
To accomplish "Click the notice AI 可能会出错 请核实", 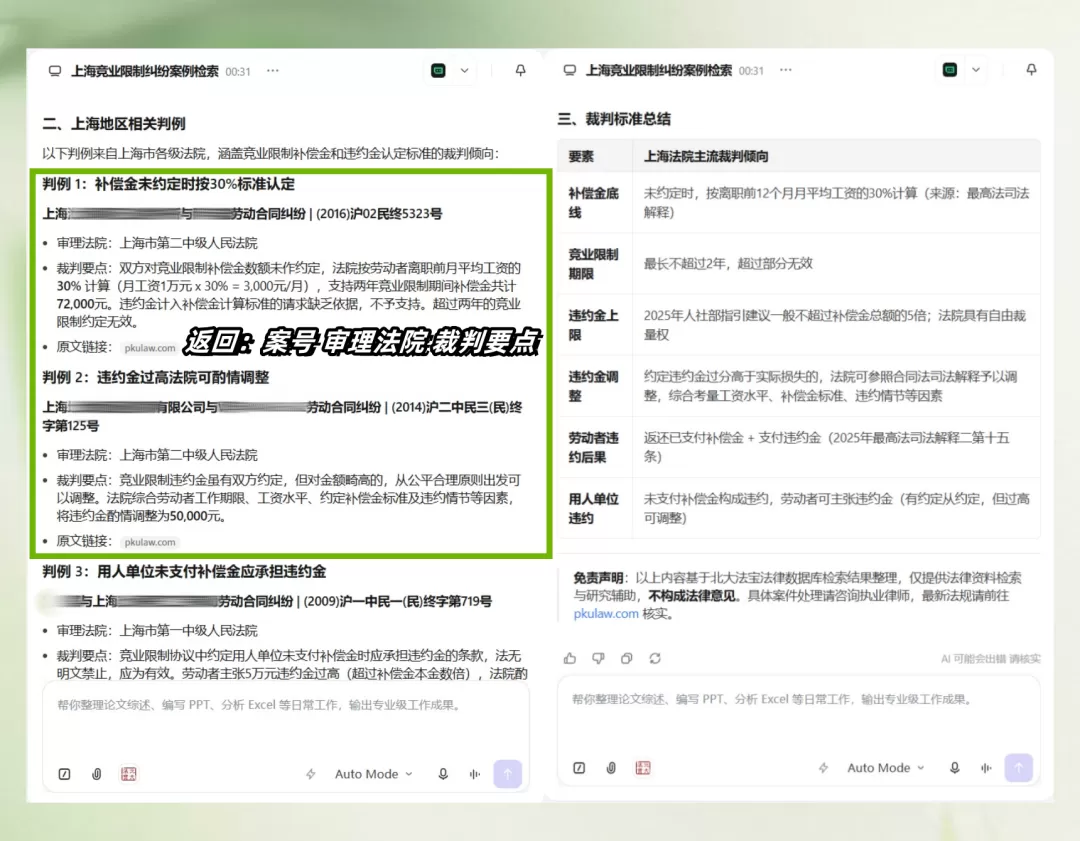I will click(x=990, y=659).
